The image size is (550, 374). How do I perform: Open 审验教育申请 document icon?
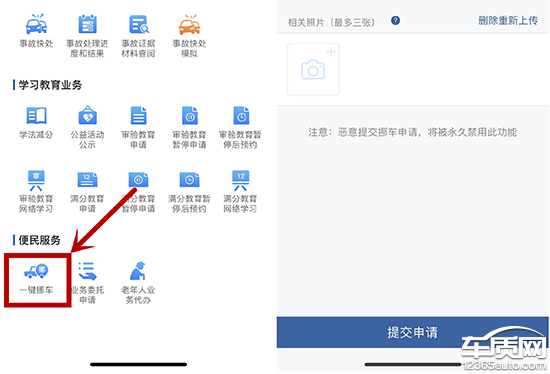click(138, 115)
